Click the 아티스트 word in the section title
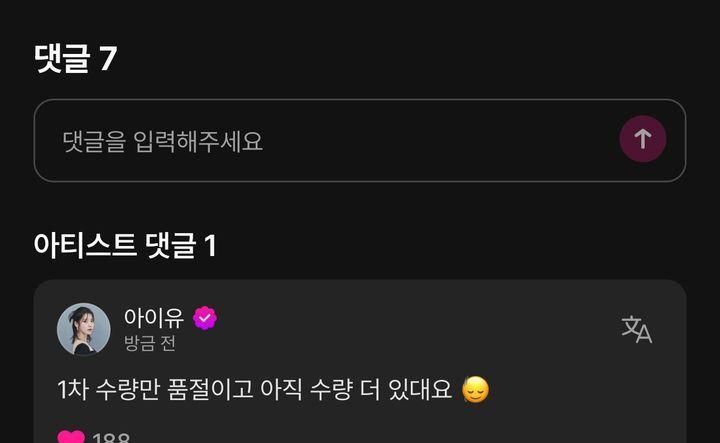 84,245
